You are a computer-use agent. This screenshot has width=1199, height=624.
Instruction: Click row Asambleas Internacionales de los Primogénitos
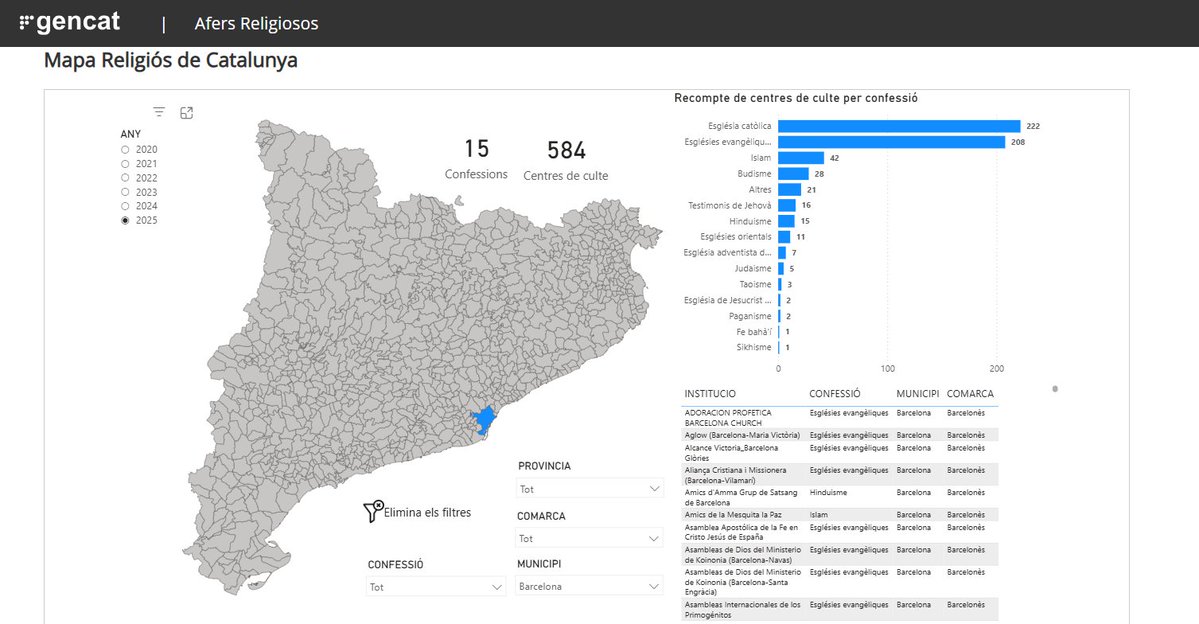[840, 609]
